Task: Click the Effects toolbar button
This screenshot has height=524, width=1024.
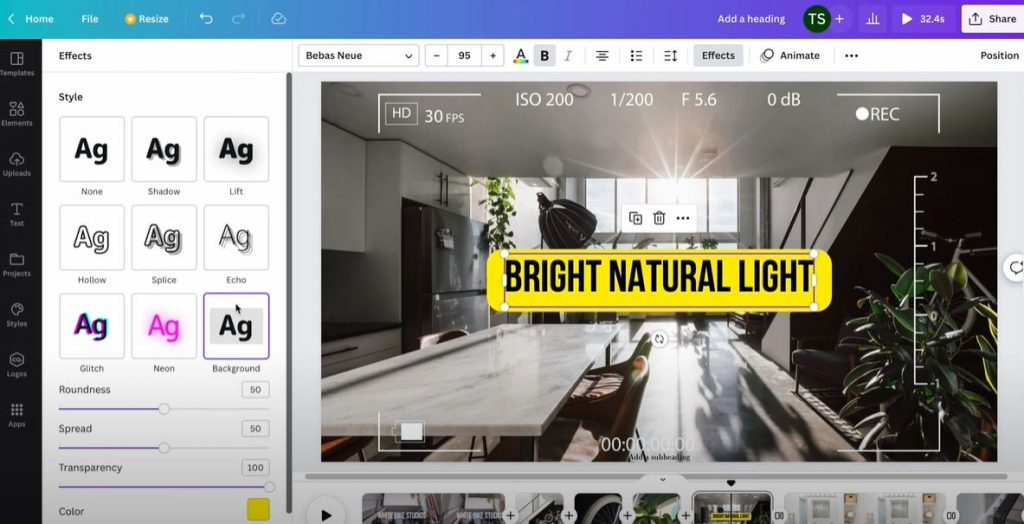Action: click(x=718, y=56)
